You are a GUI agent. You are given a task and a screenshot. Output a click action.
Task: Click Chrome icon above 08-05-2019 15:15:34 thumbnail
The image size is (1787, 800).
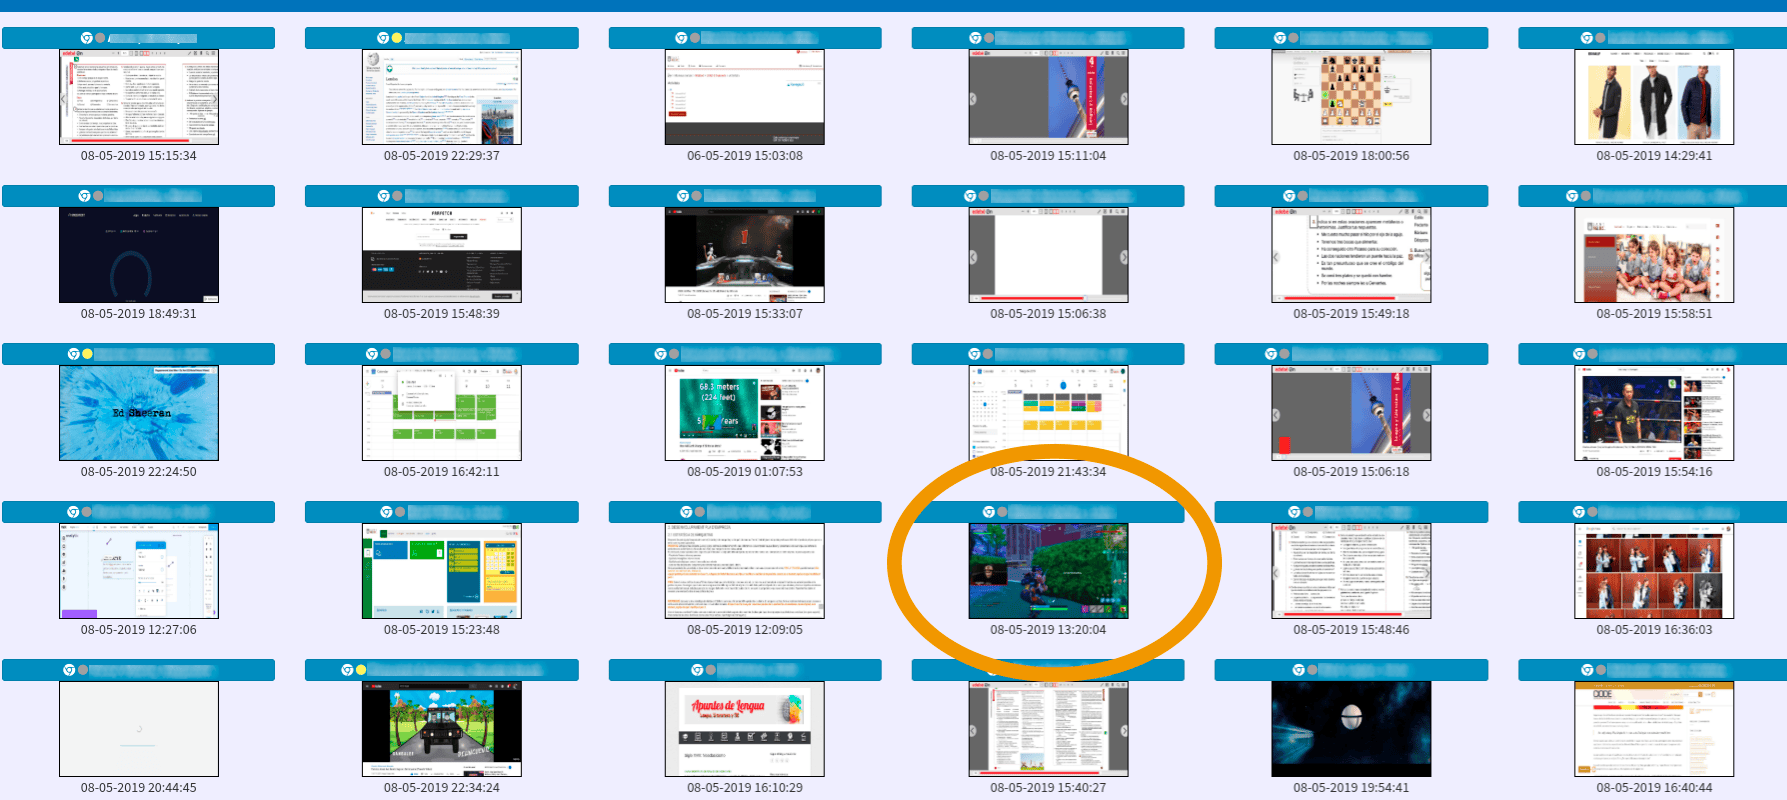87,38
